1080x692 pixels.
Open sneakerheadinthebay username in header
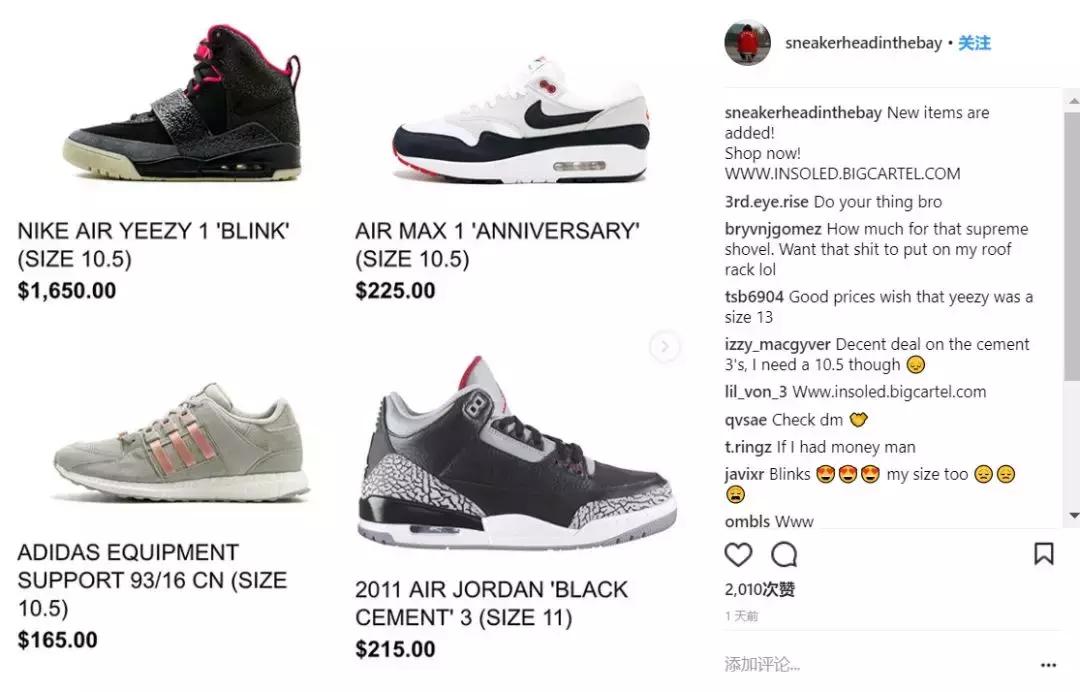pyautogui.click(x=863, y=43)
